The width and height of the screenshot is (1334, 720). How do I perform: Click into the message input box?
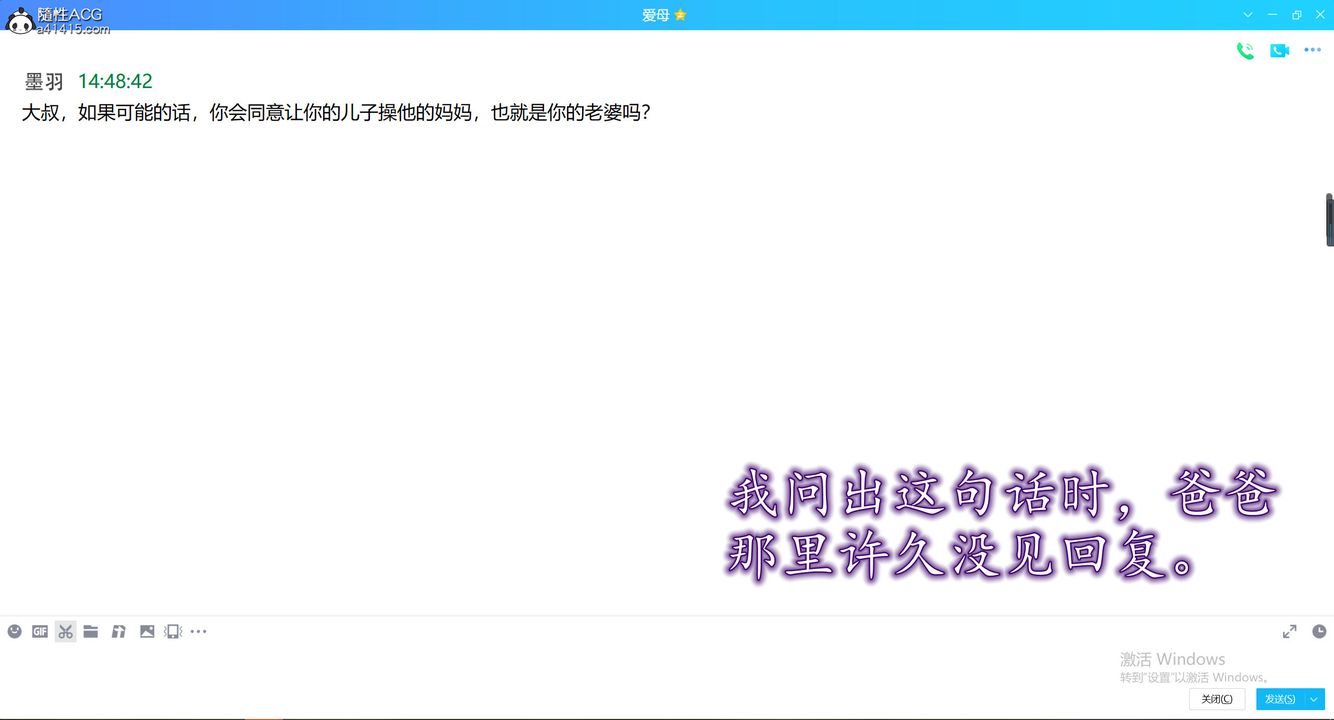560,665
